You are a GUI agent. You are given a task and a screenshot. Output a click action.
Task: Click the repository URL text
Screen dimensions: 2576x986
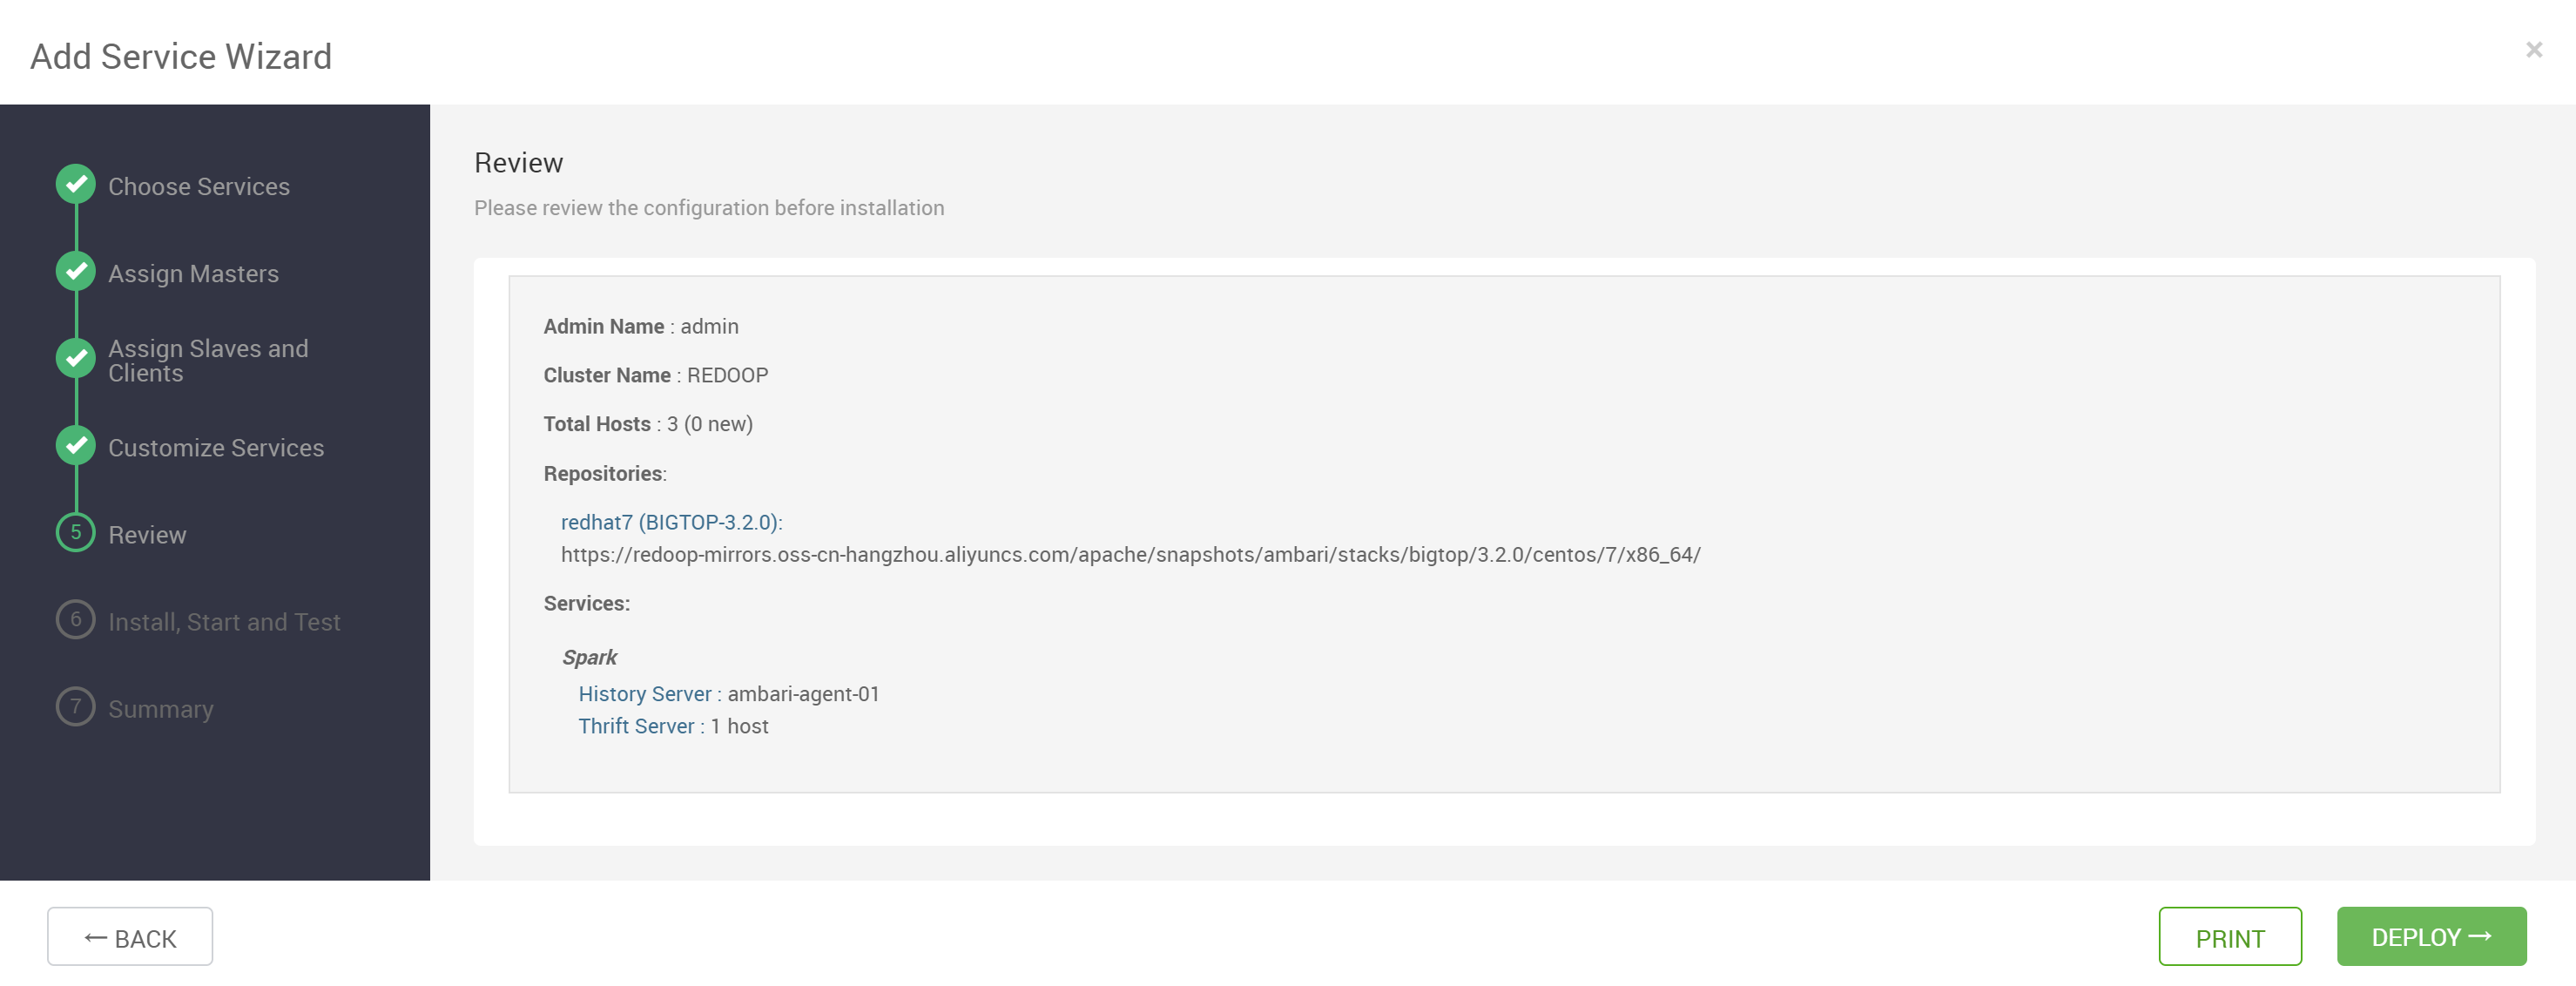[x=1130, y=554]
